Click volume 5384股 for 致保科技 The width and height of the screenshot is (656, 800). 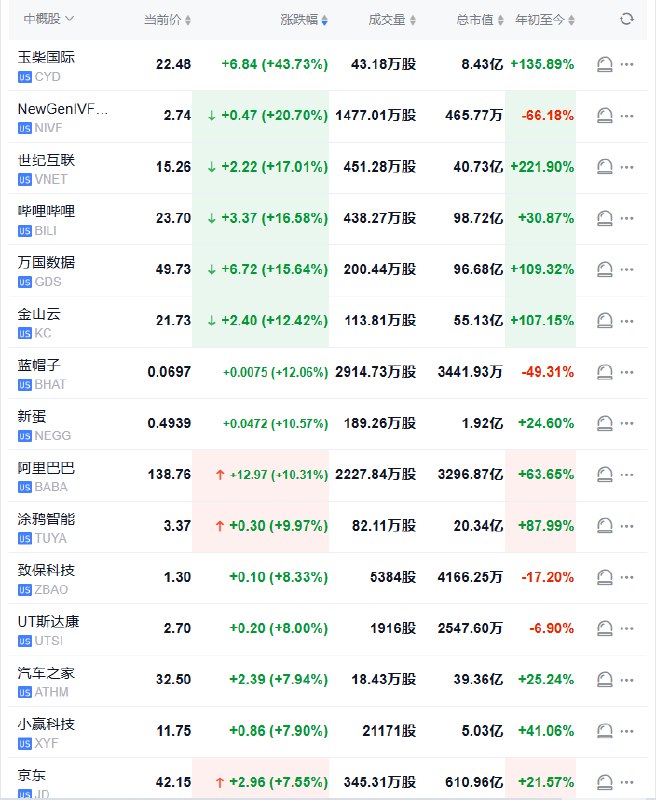[393, 577]
